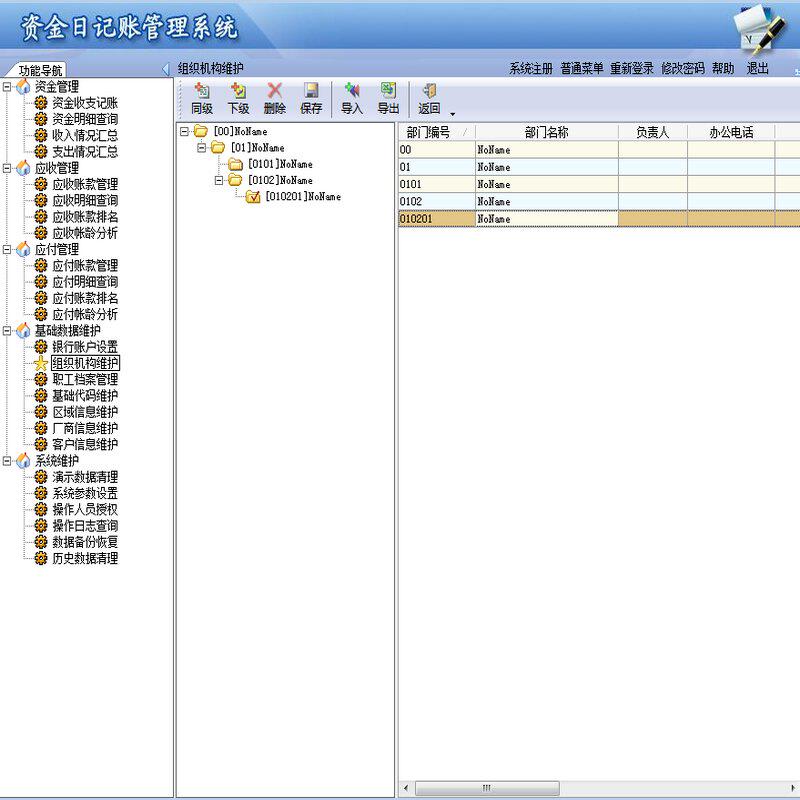Image resolution: width=800 pixels, height=800 pixels.
Task: Collapse the [01]NoName org node
Action: 202,148
